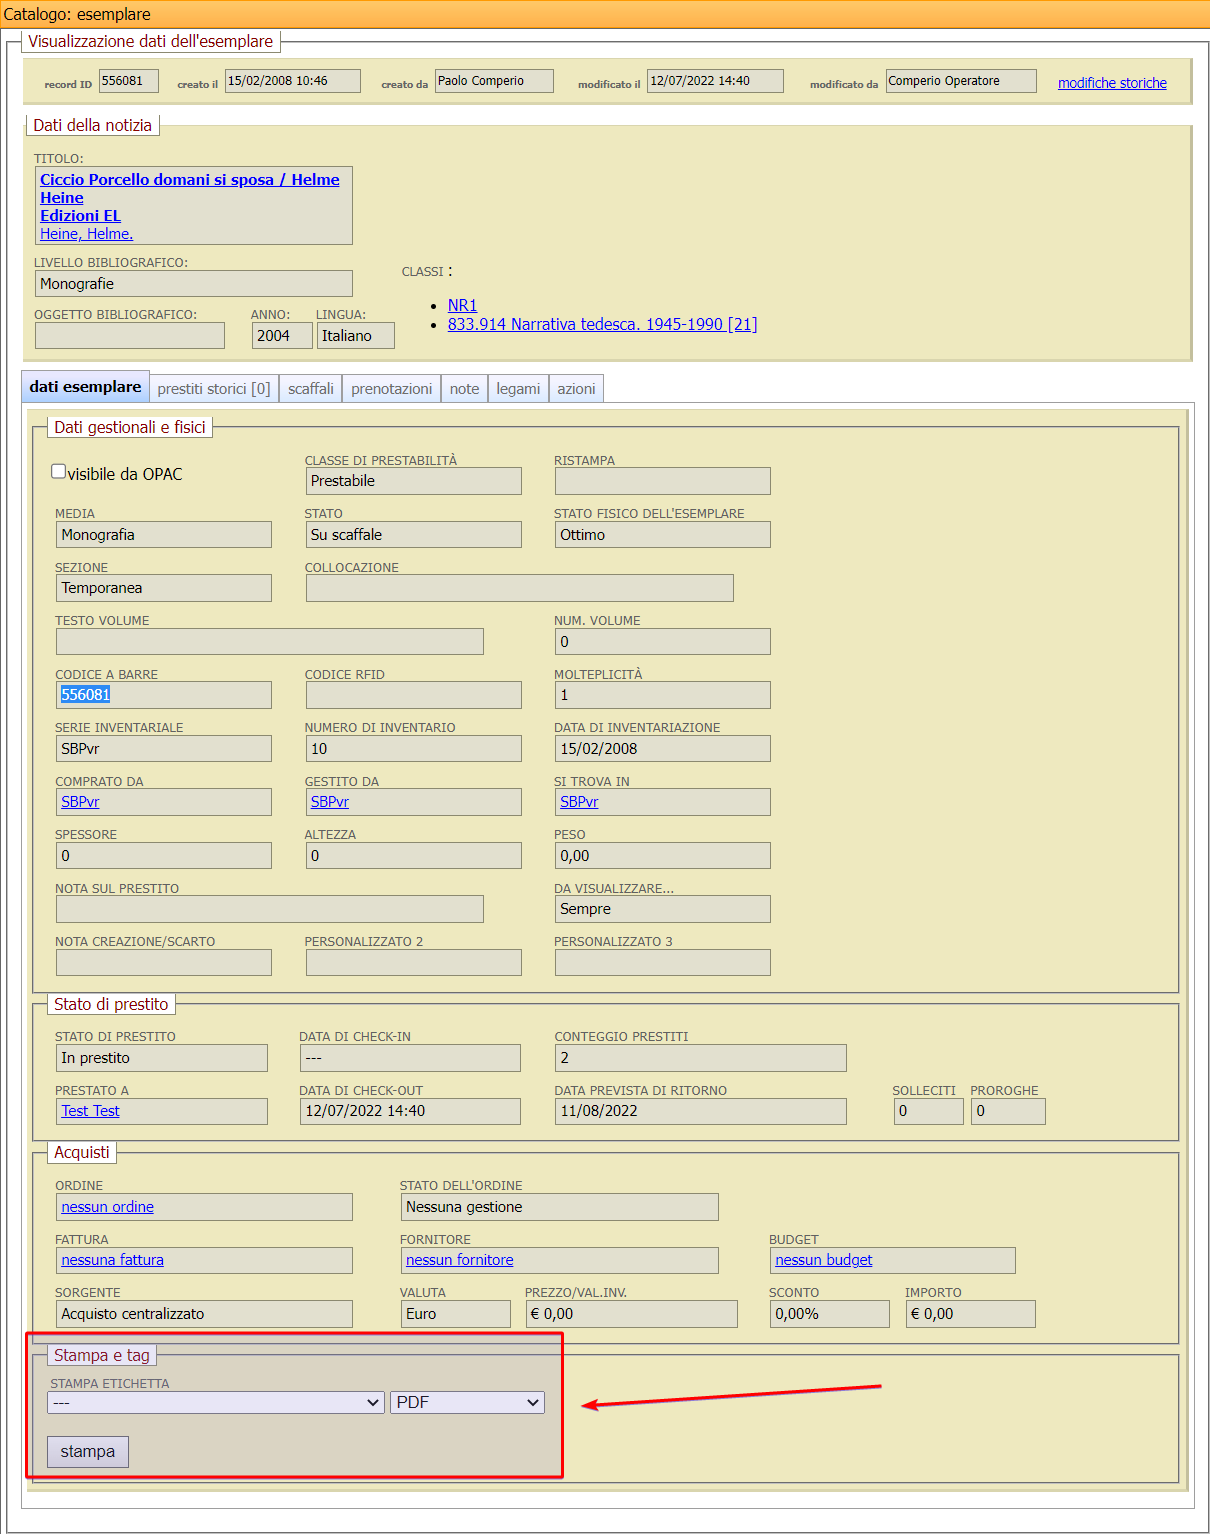This screenshot has width=1210, height=1534.
Task: Open the azioni tab
Action: [x=576, y=389]
